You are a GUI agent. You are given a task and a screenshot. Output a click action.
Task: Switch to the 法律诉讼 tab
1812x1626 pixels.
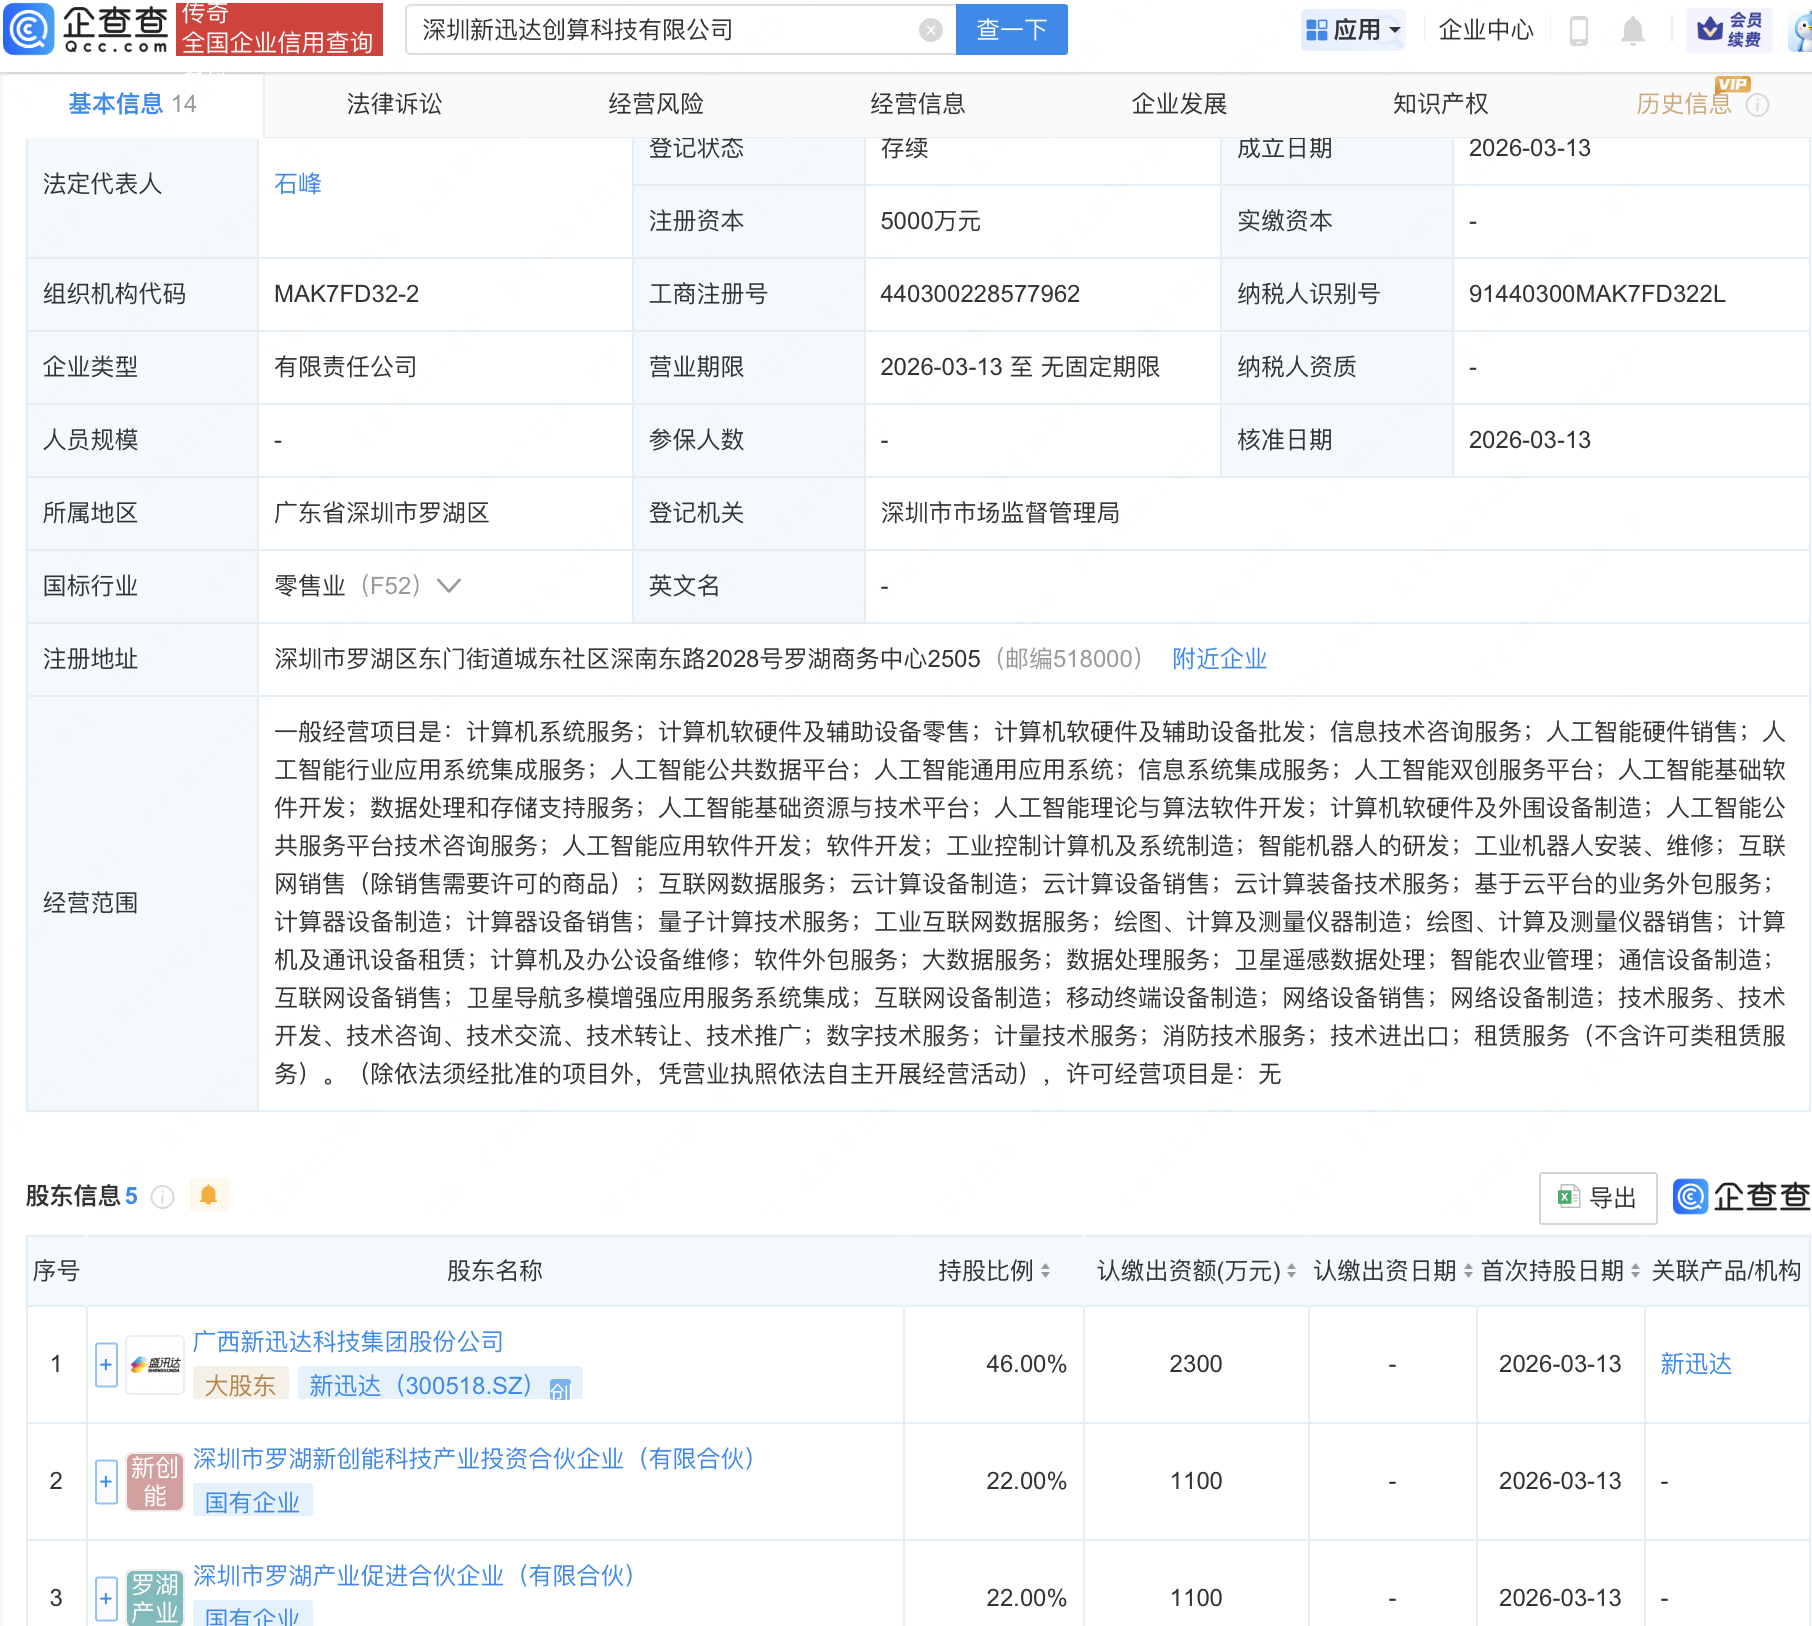point(393,103)
